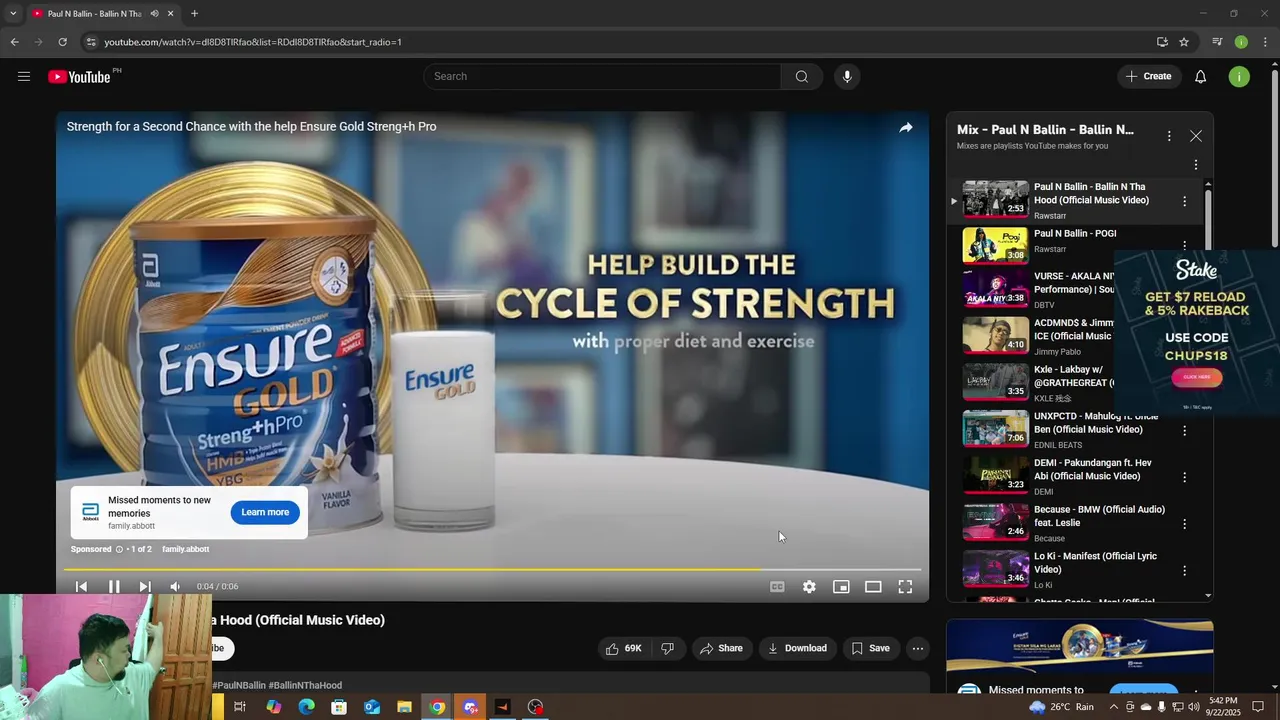
Task: Open Microsoft Edge from taskbar
Action: (x=306, y=707)
